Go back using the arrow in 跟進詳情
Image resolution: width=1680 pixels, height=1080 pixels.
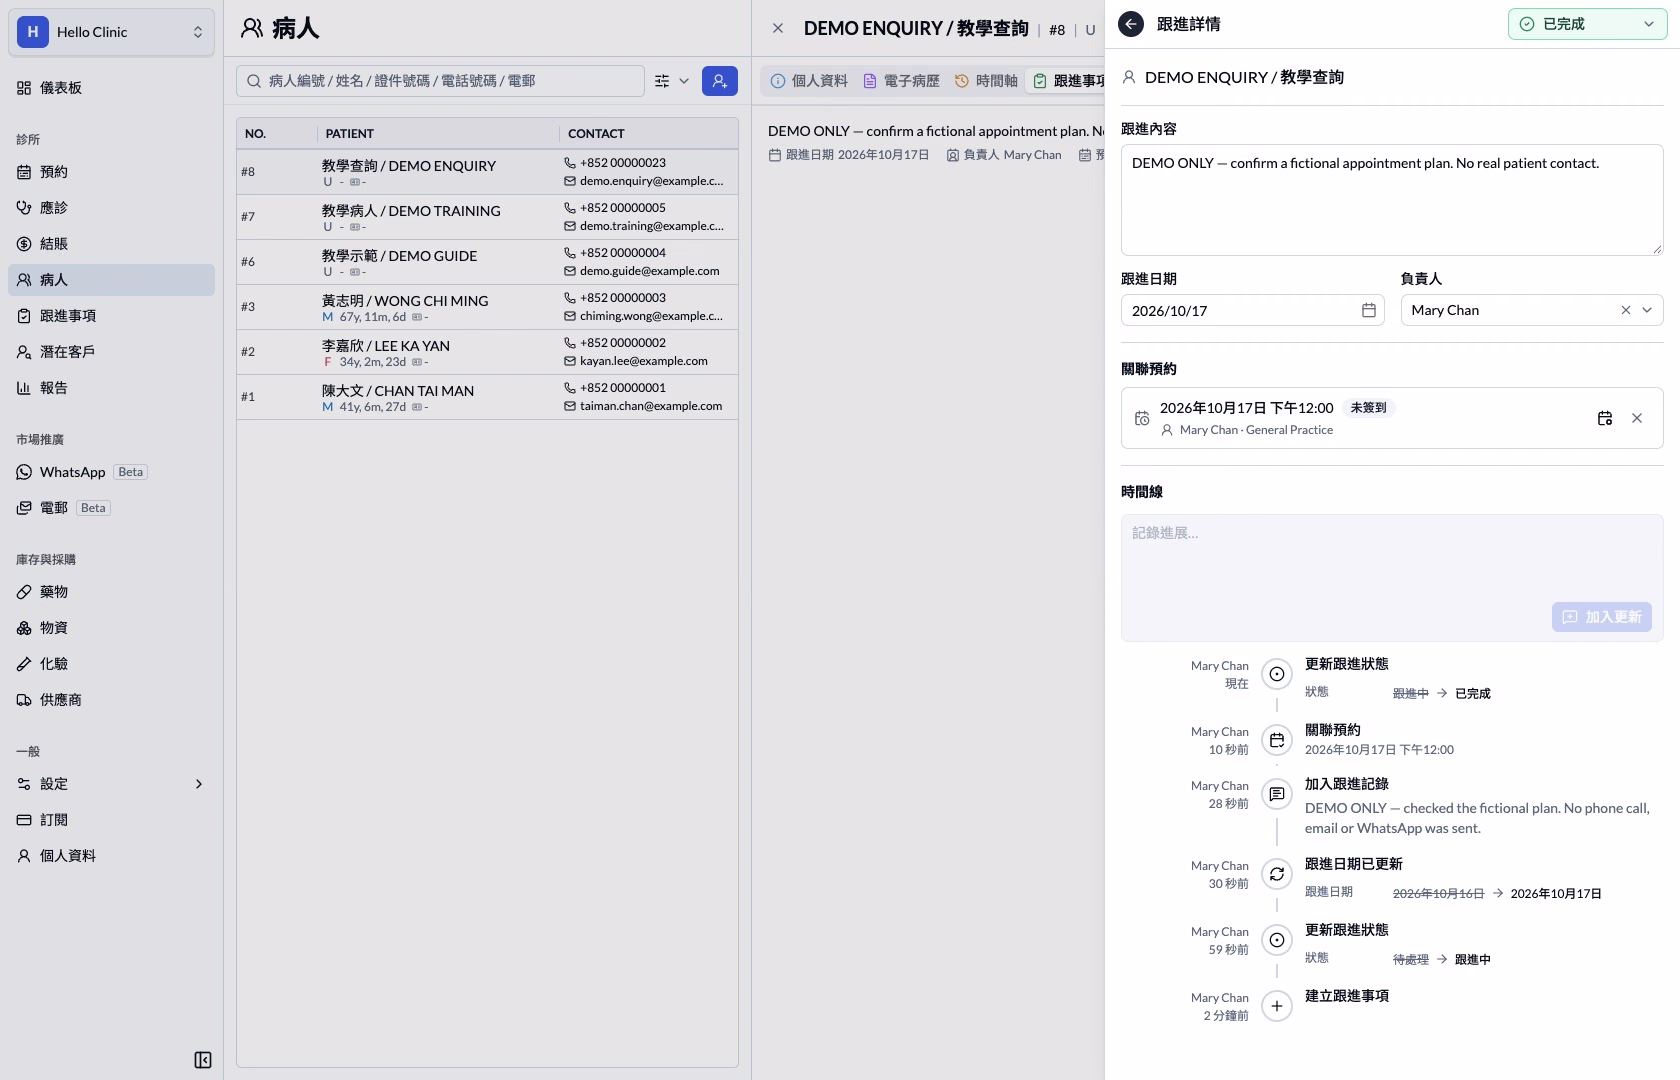[x=1131, y=24]
